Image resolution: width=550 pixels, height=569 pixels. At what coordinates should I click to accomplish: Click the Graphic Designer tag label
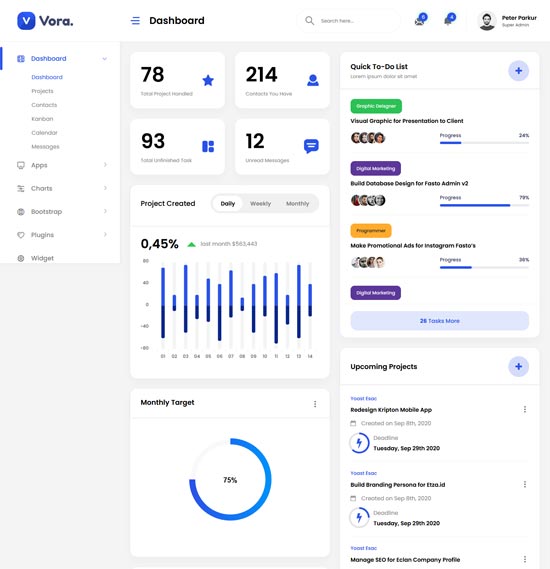[x=376, y=106]
